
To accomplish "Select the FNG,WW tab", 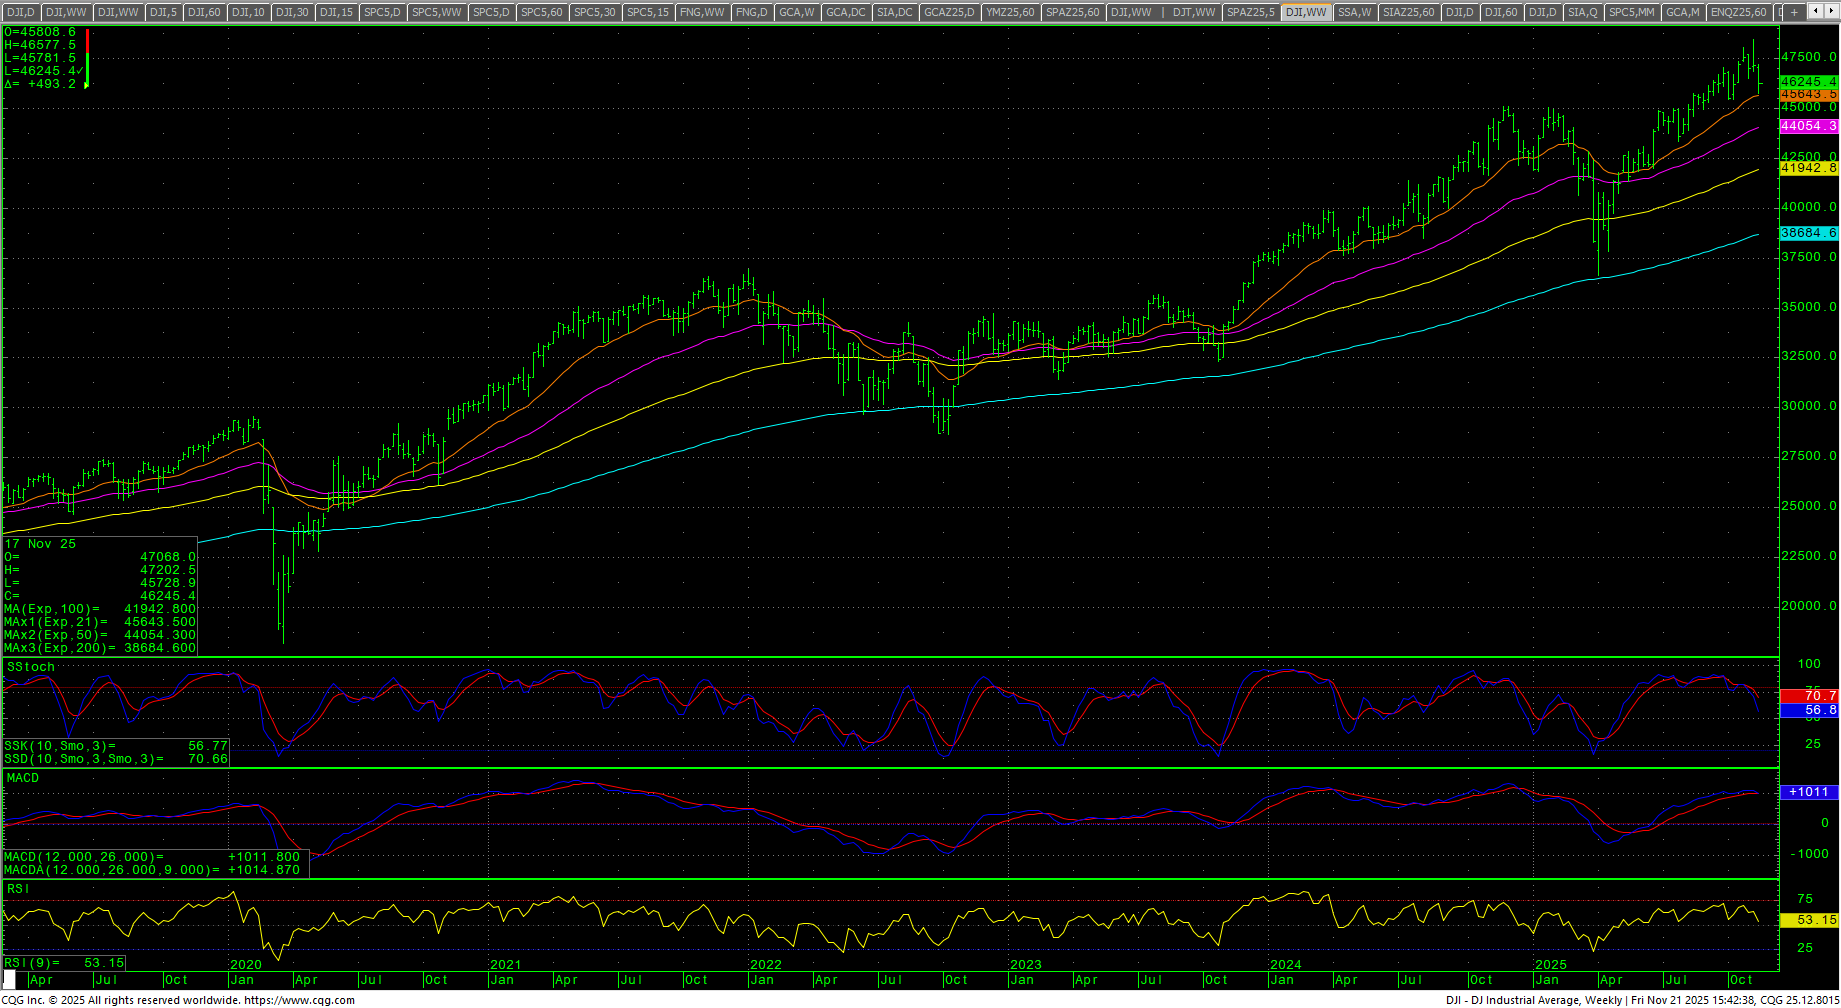I will pyautogui.click(x=701, y=12).
